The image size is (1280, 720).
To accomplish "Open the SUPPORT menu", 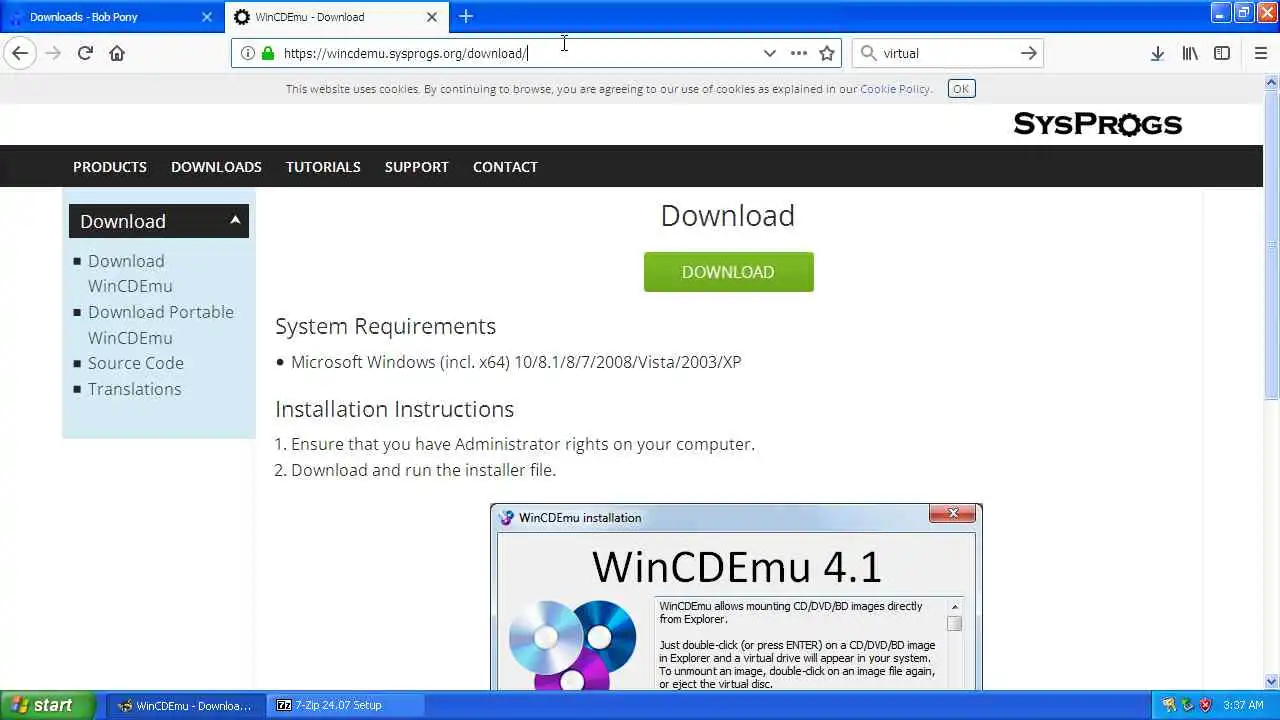I will [417, 167].
